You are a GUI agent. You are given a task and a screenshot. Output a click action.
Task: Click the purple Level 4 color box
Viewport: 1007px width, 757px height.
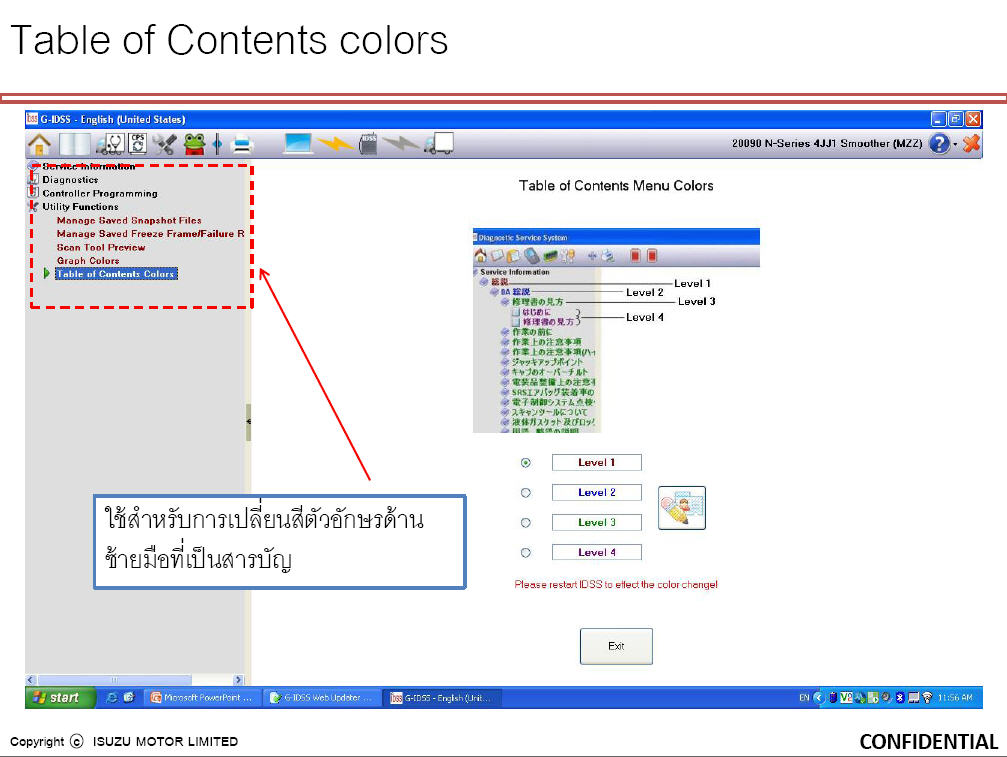tap(597, 552)
